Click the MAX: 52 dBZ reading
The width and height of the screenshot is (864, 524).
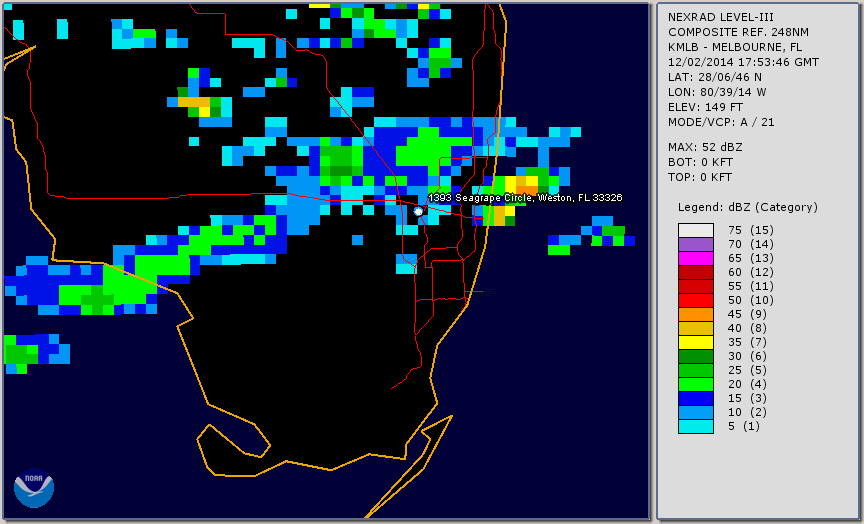pos(705,147)
